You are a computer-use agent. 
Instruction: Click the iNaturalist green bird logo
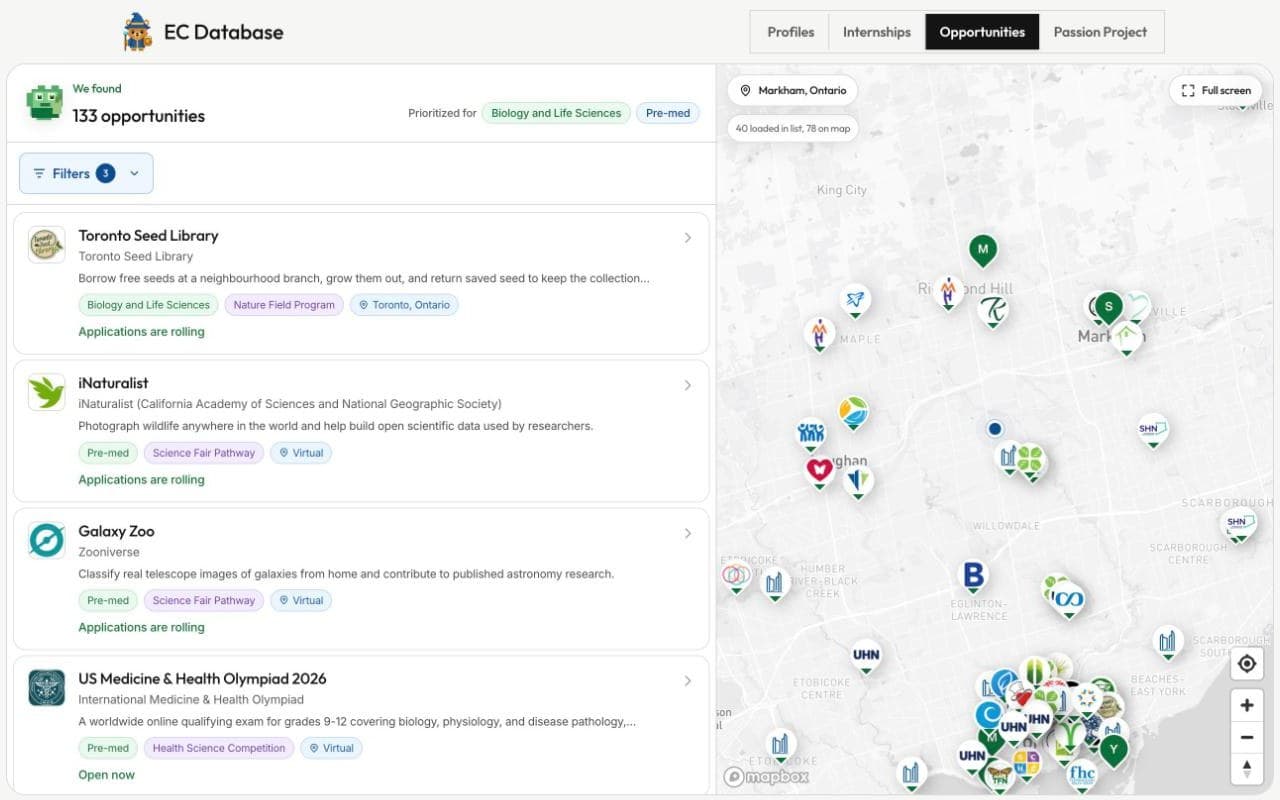click(47, 392)
